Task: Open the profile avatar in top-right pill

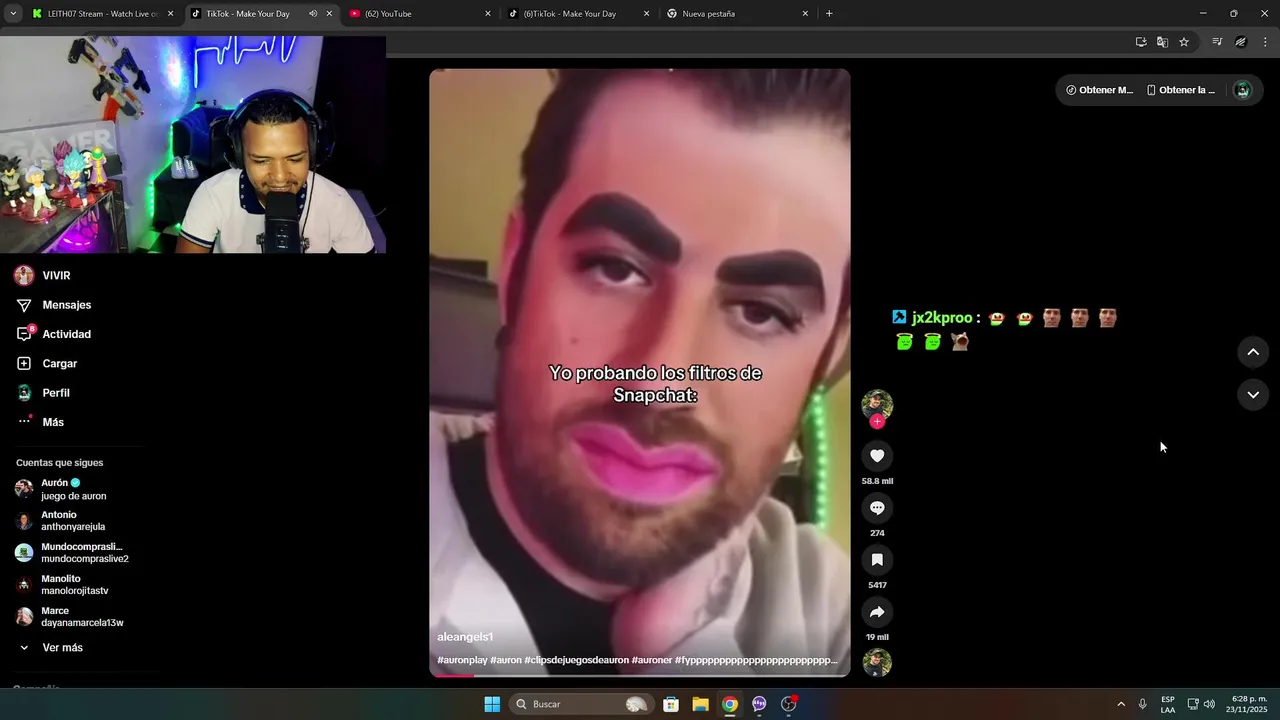Action: 1242,90
